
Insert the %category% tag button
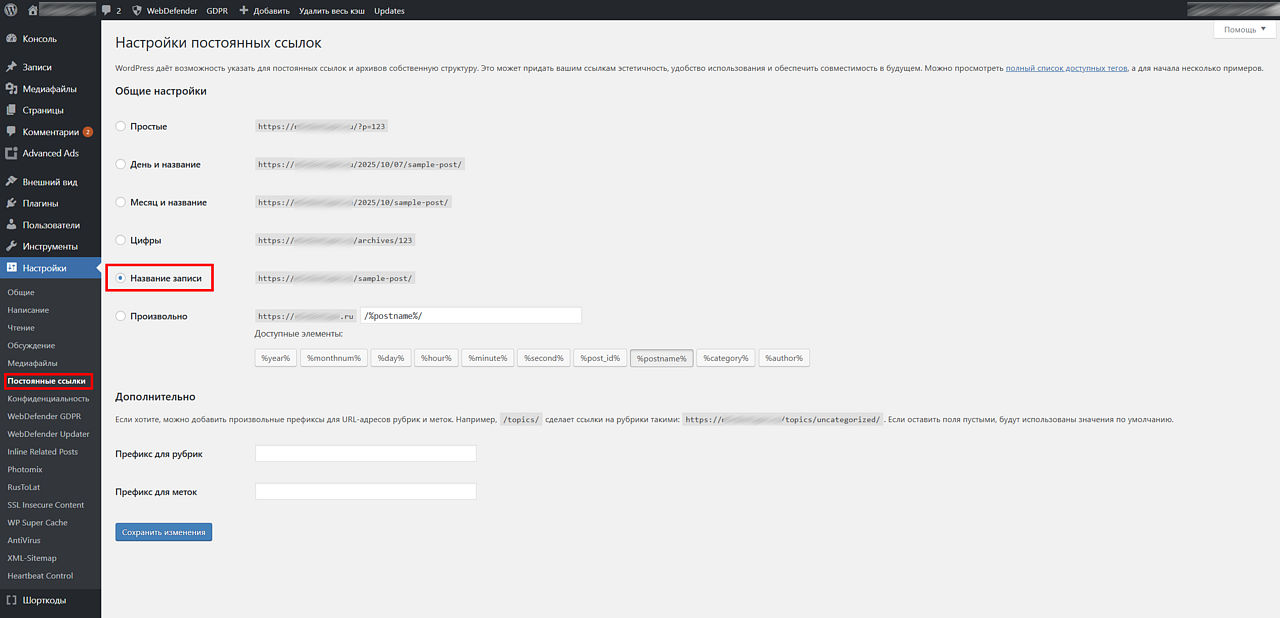(726, 358)
